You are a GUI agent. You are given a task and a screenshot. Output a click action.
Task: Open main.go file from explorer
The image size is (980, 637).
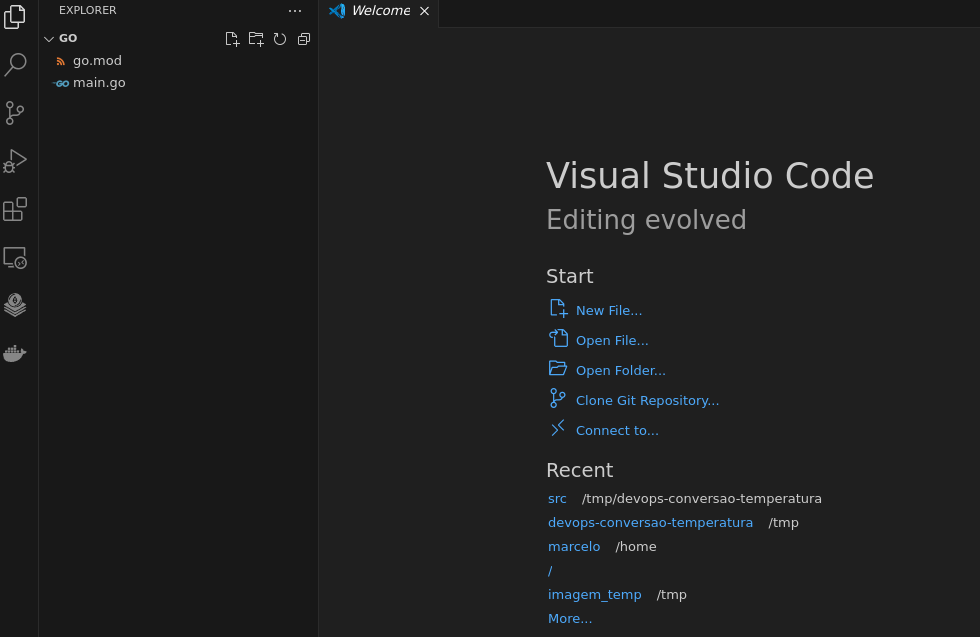(x=99, y=83)
